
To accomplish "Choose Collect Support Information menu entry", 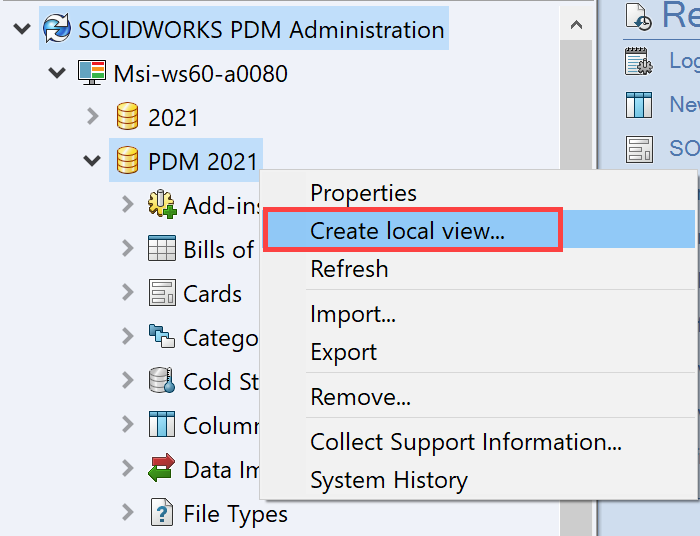I will [466, 442].
